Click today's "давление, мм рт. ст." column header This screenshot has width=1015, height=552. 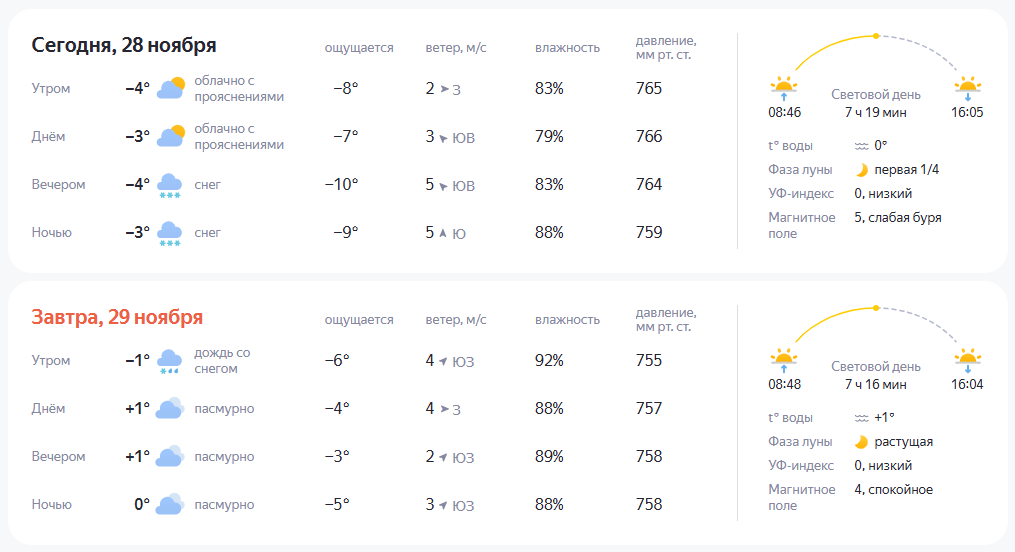(666, 48)
